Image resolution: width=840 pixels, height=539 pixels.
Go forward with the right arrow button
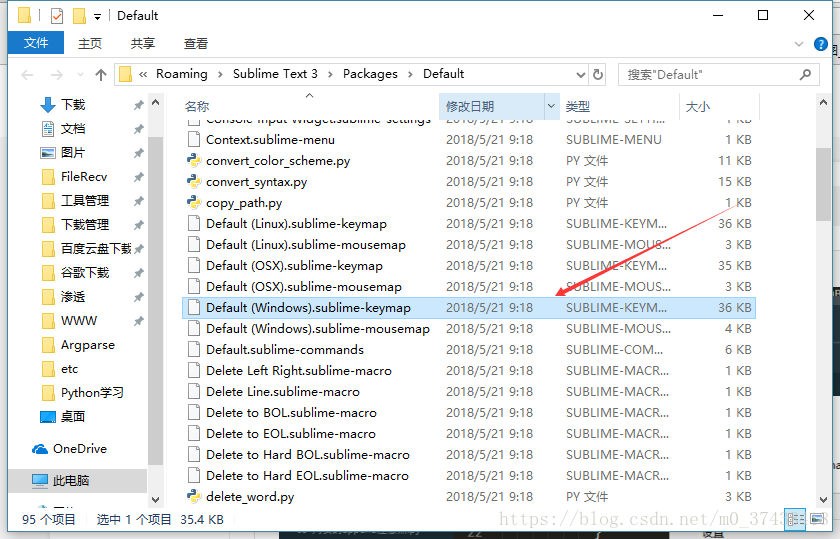(56, 75)
